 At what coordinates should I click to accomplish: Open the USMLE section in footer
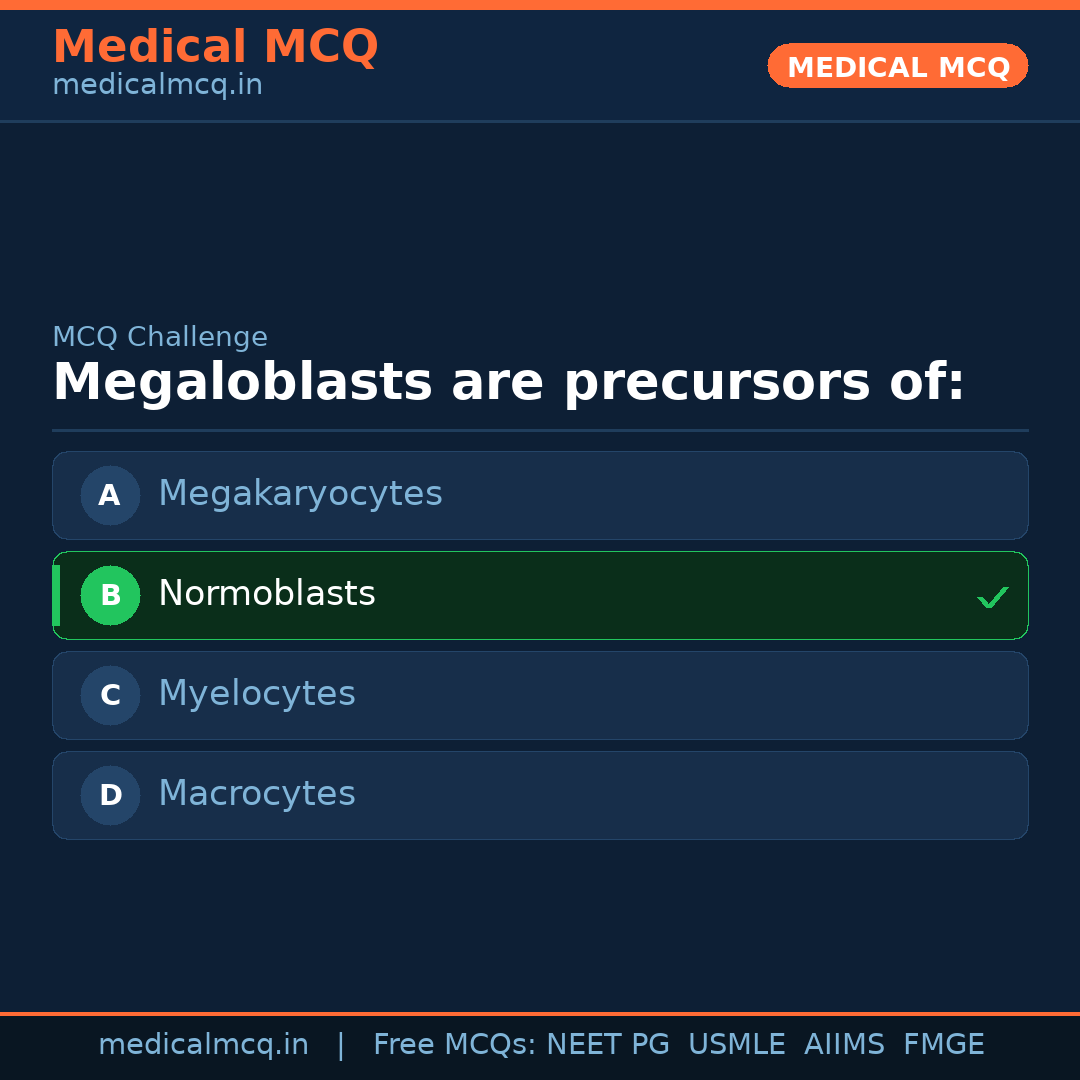coord(737,1044)
